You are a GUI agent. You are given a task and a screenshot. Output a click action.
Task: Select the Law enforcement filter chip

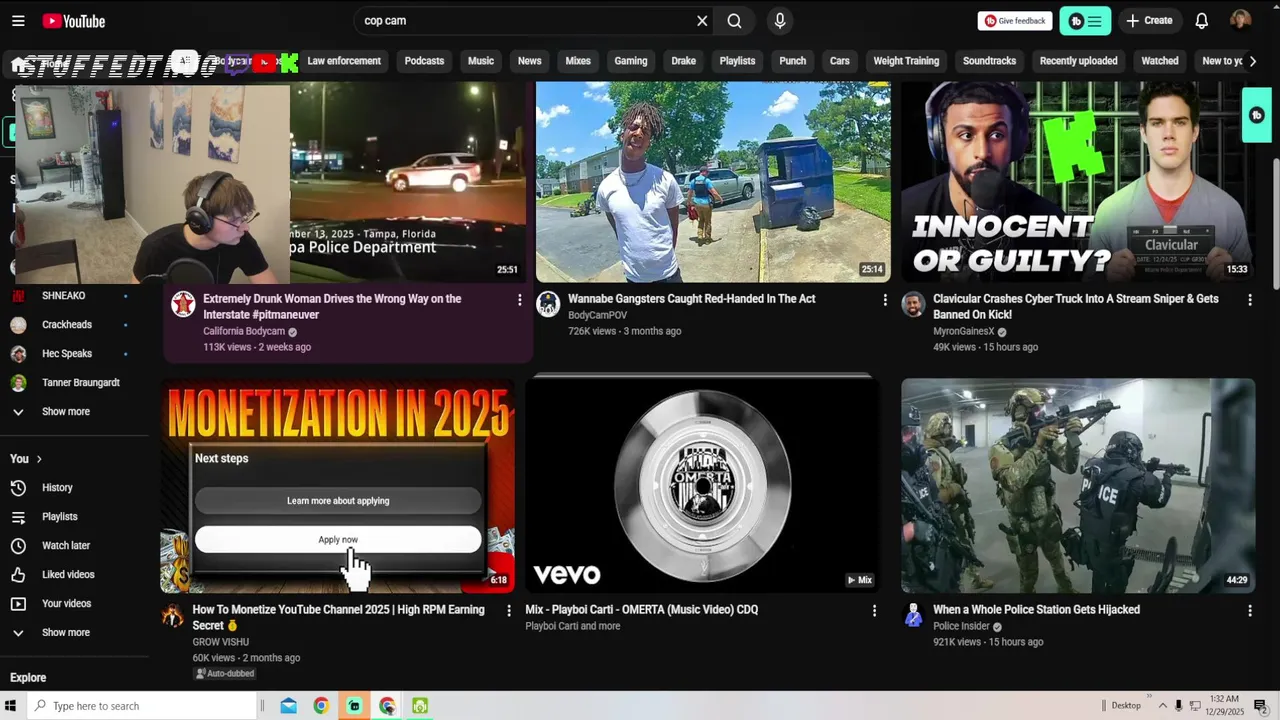coord(344,61)
